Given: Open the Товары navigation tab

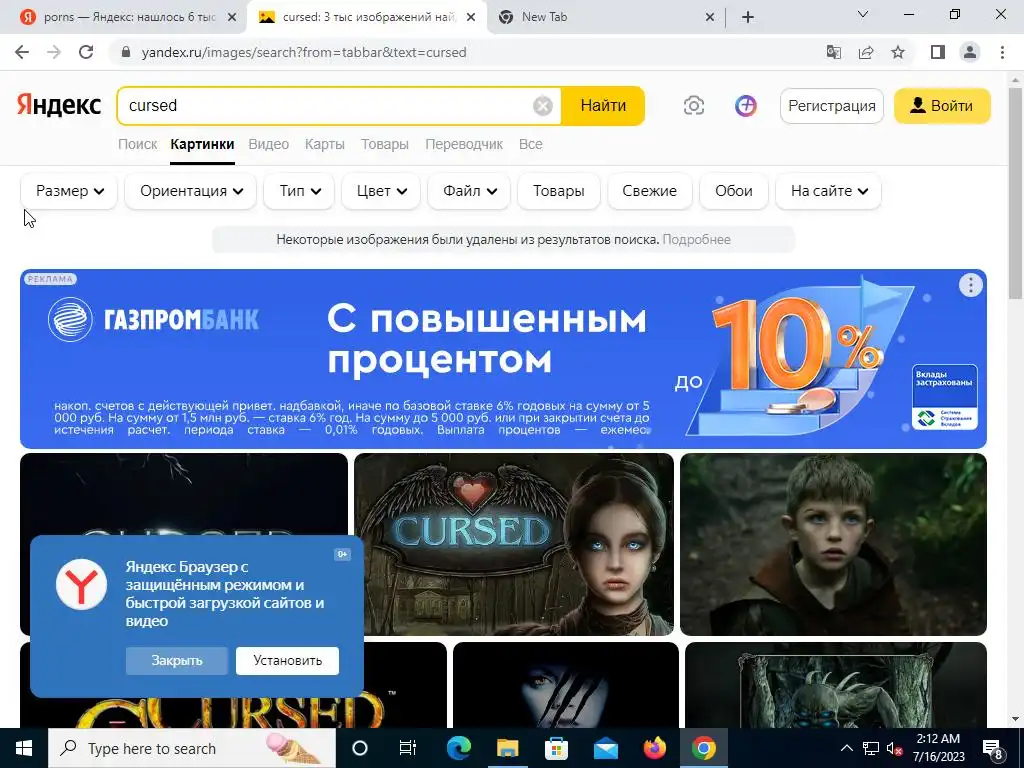Looking at the screenshot, I should tap(385, 144).
